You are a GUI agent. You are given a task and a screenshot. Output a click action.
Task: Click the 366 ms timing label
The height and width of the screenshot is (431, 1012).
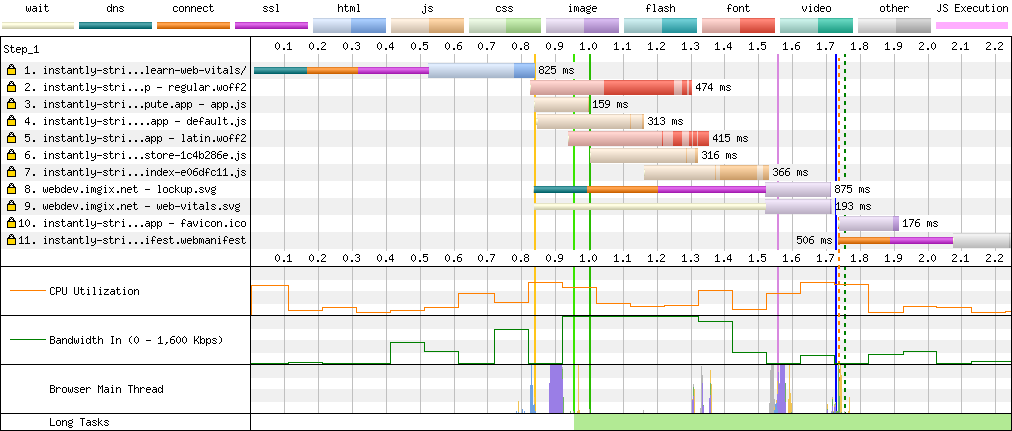791,172
